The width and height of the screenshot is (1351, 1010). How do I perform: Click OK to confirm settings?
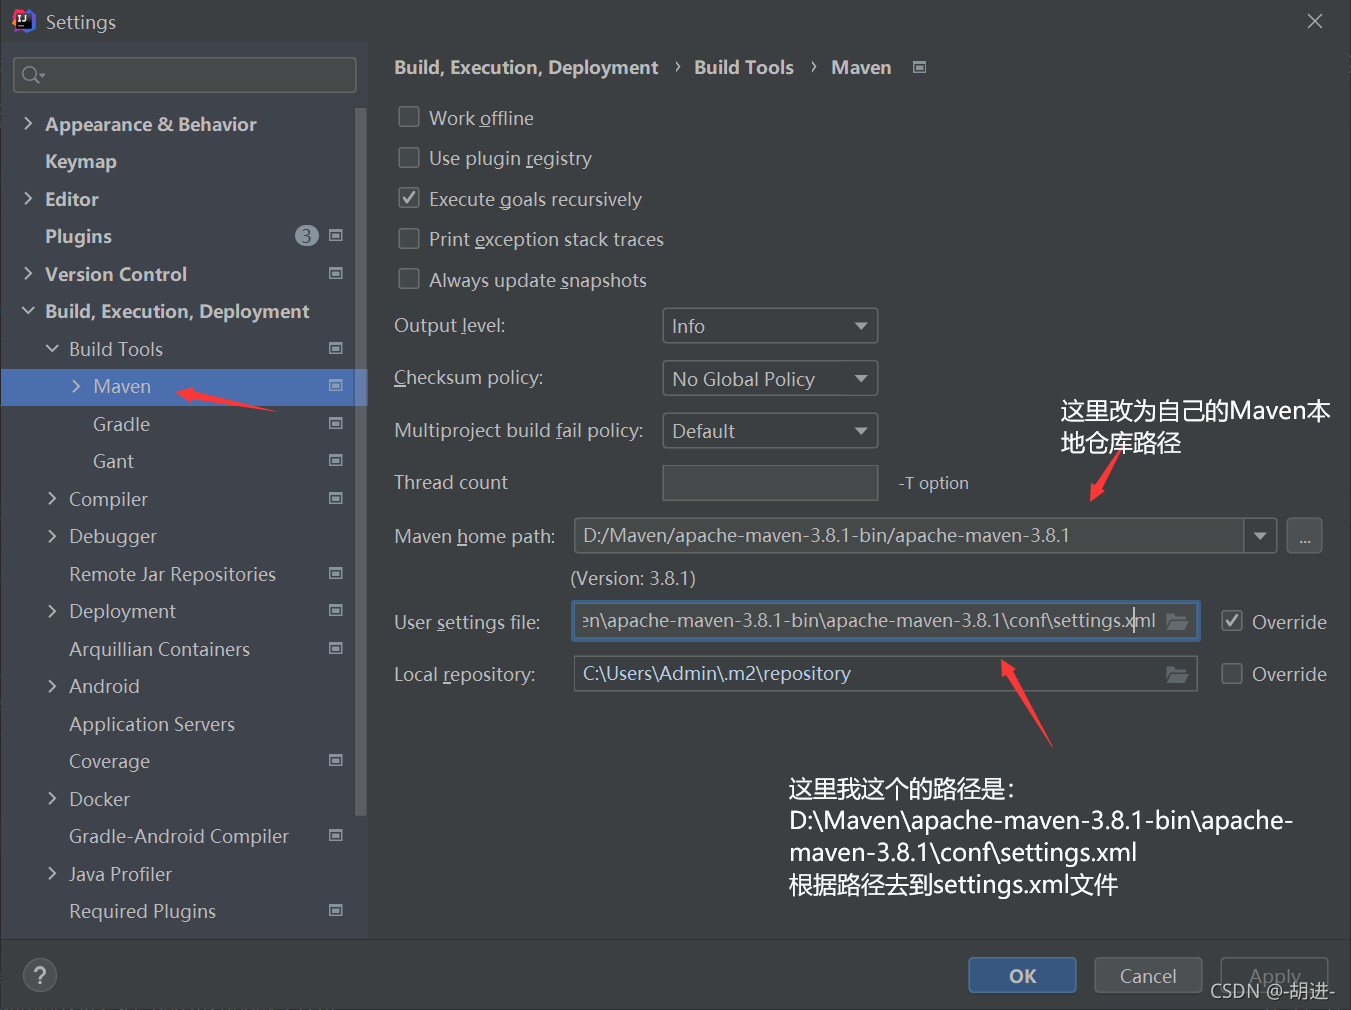pos(1022,975)
